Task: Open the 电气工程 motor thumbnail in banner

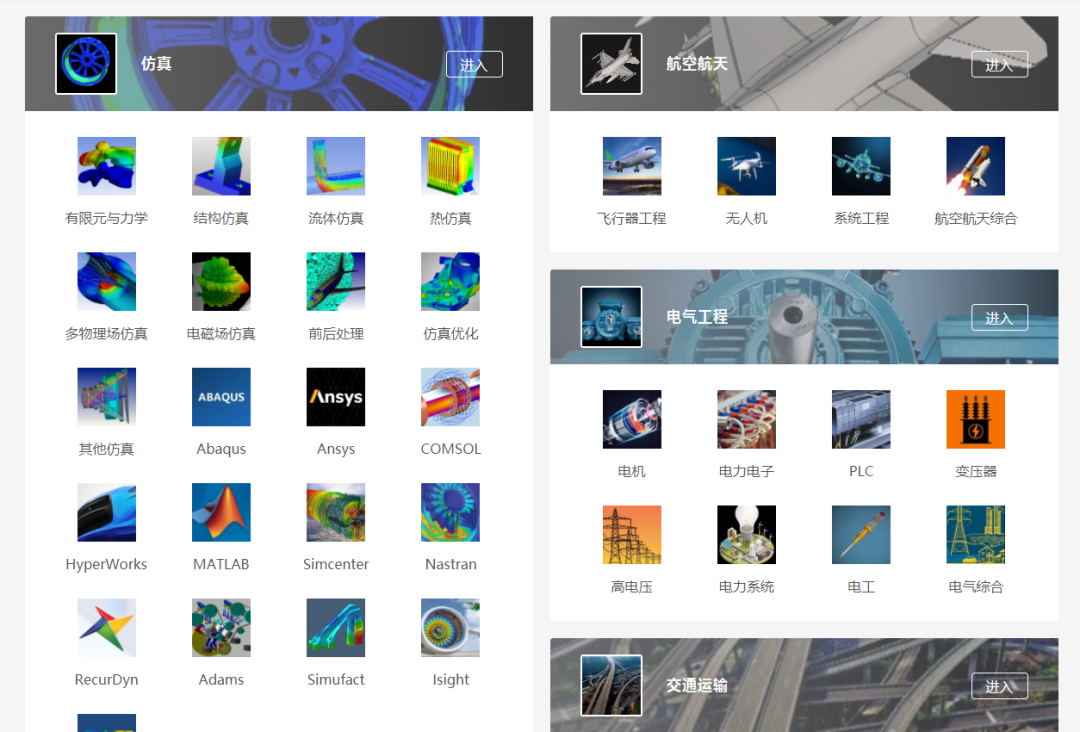Action: click(x=611, y=317)
